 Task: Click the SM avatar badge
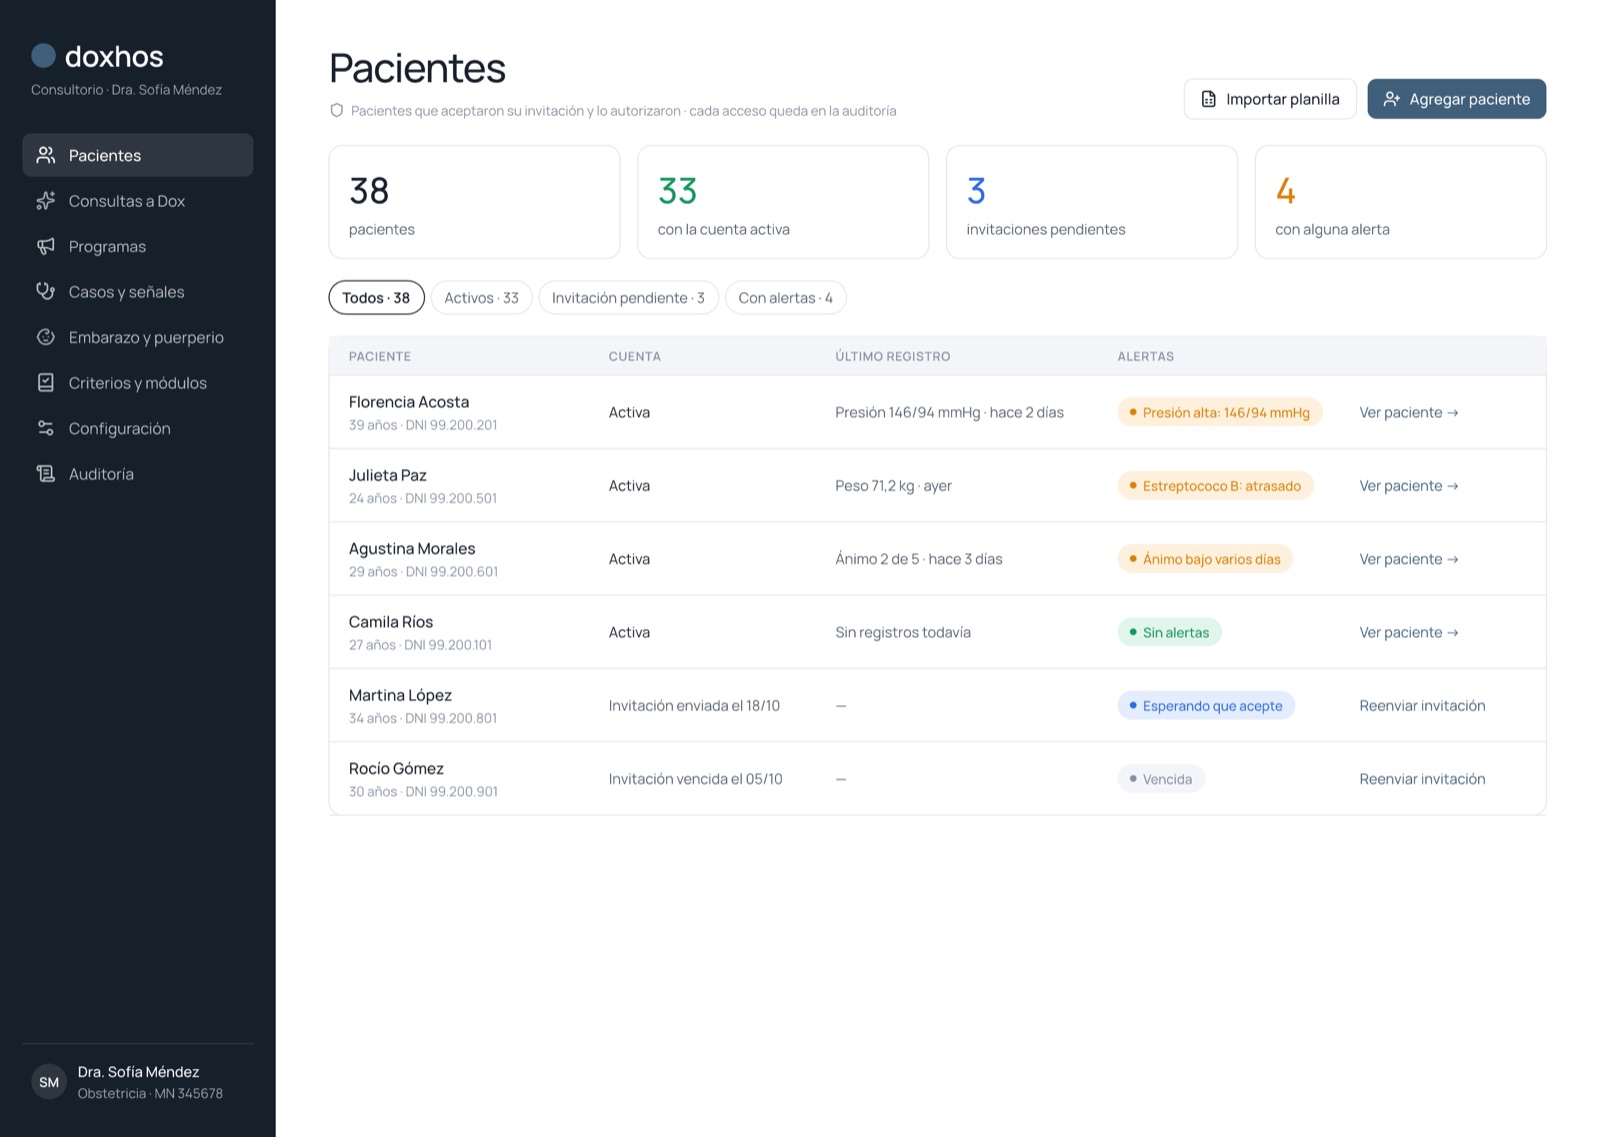49,1082
